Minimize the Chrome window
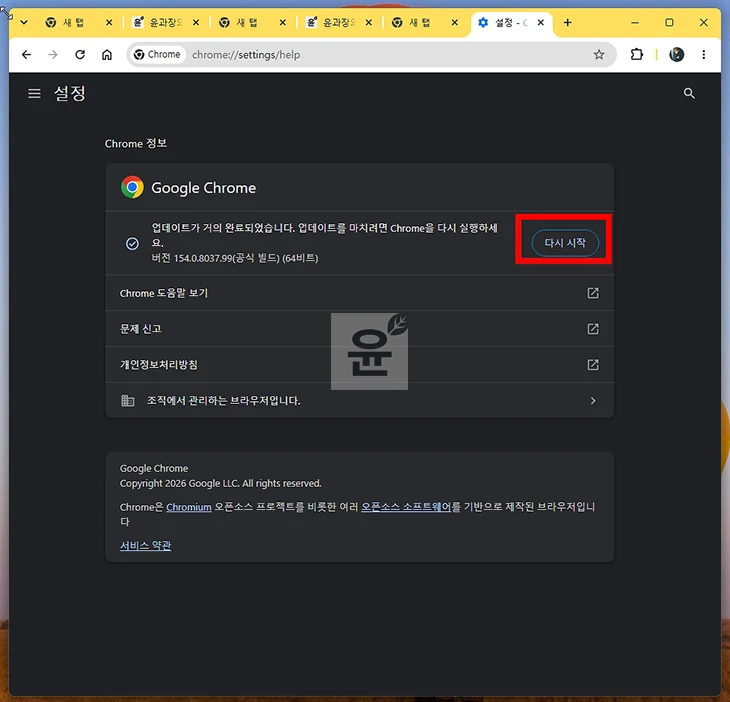This screenshot has width=730, height=702. tap(635, 22)
